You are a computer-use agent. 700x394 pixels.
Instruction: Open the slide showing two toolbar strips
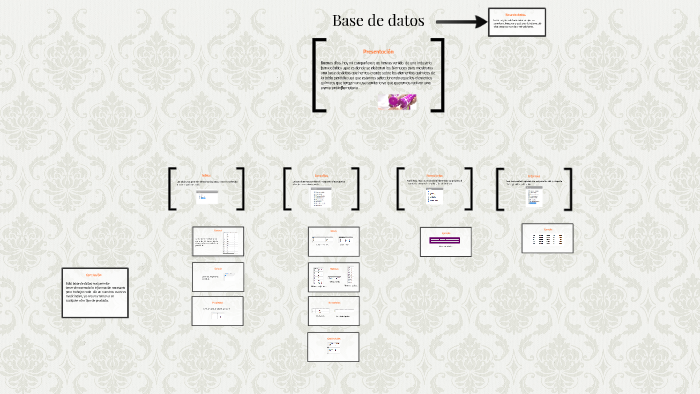click(x=333, y=241)
